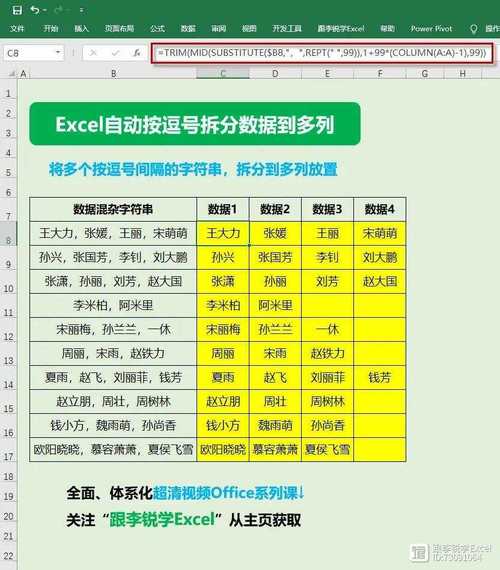Expand the Name Box dropdown
Viewport: 500px width, 570px height.
tap(58, 53)
